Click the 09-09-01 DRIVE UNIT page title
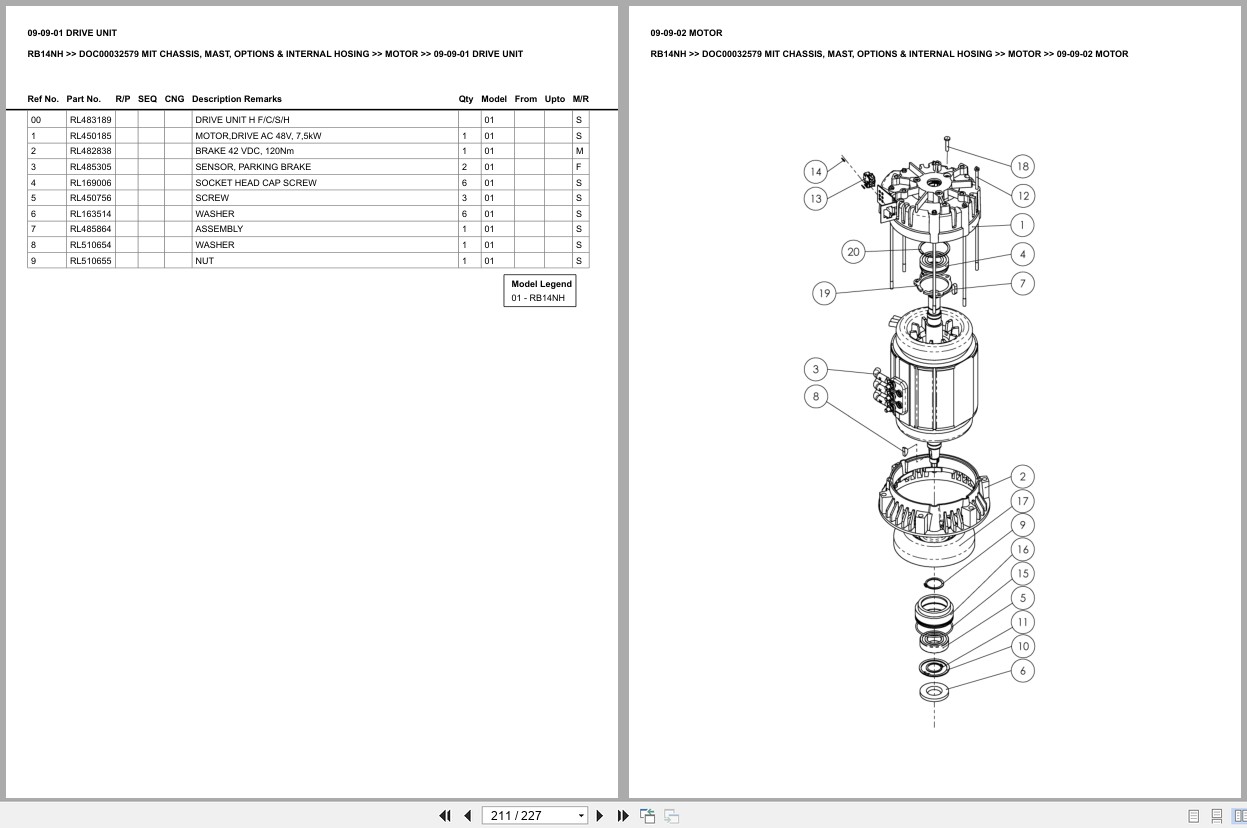This screenshot has height=828, width=1247. (72, 33)
